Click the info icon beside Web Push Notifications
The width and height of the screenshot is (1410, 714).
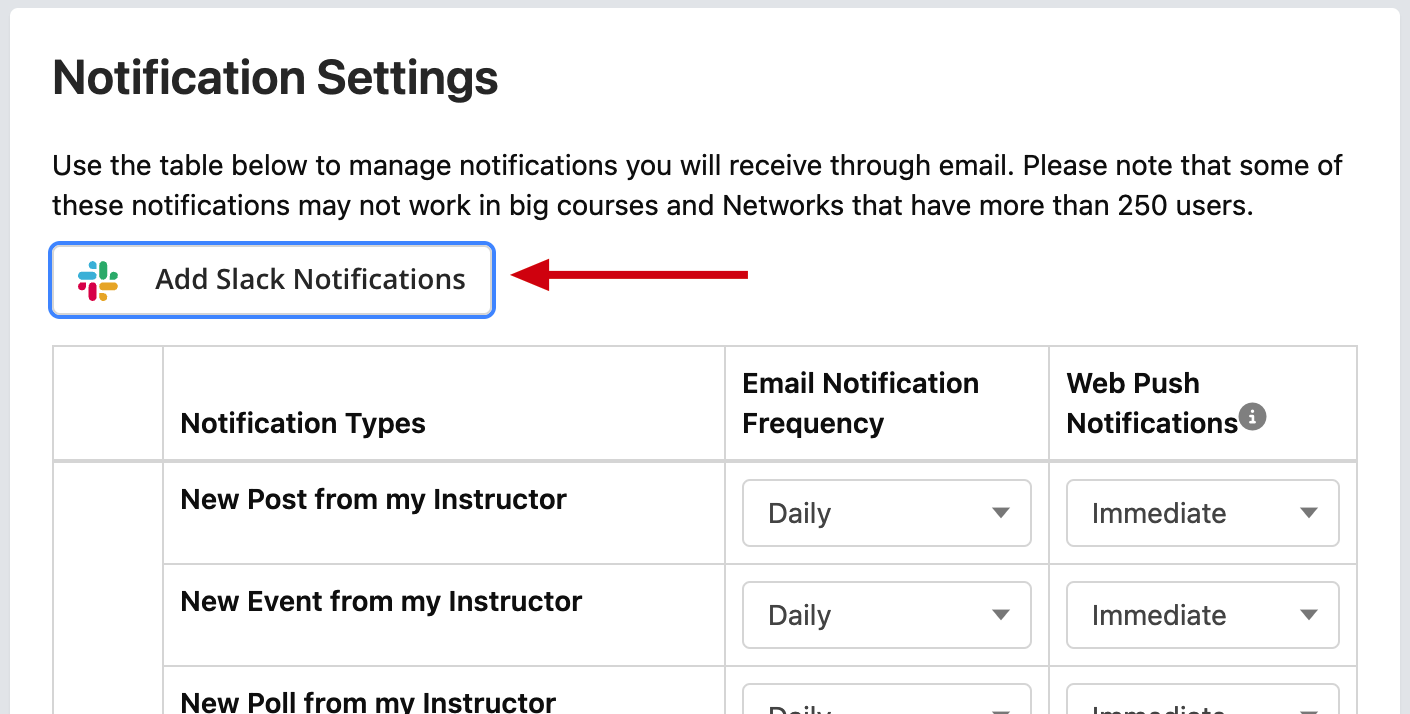tap(1253, 417)
